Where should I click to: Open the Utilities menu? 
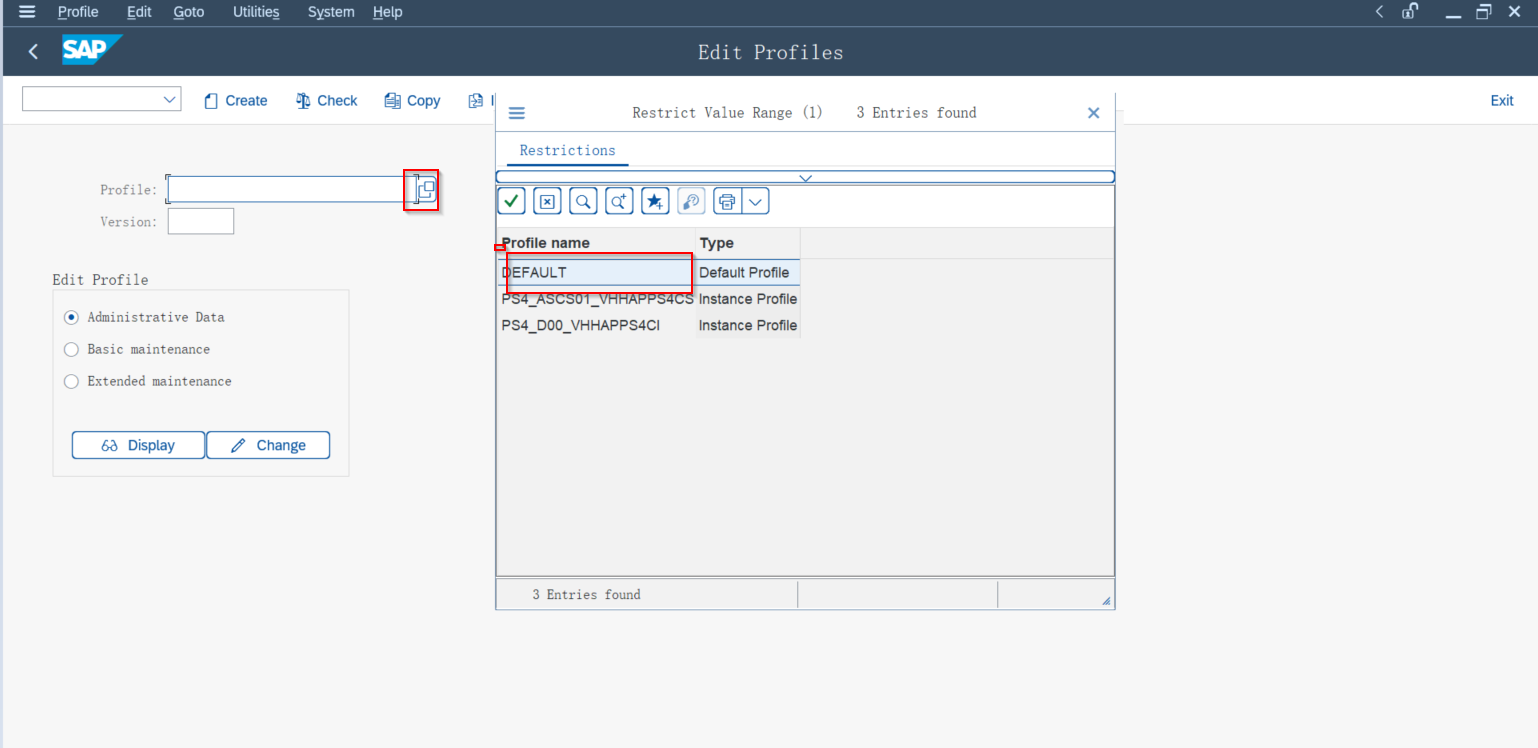pos(256,12)
